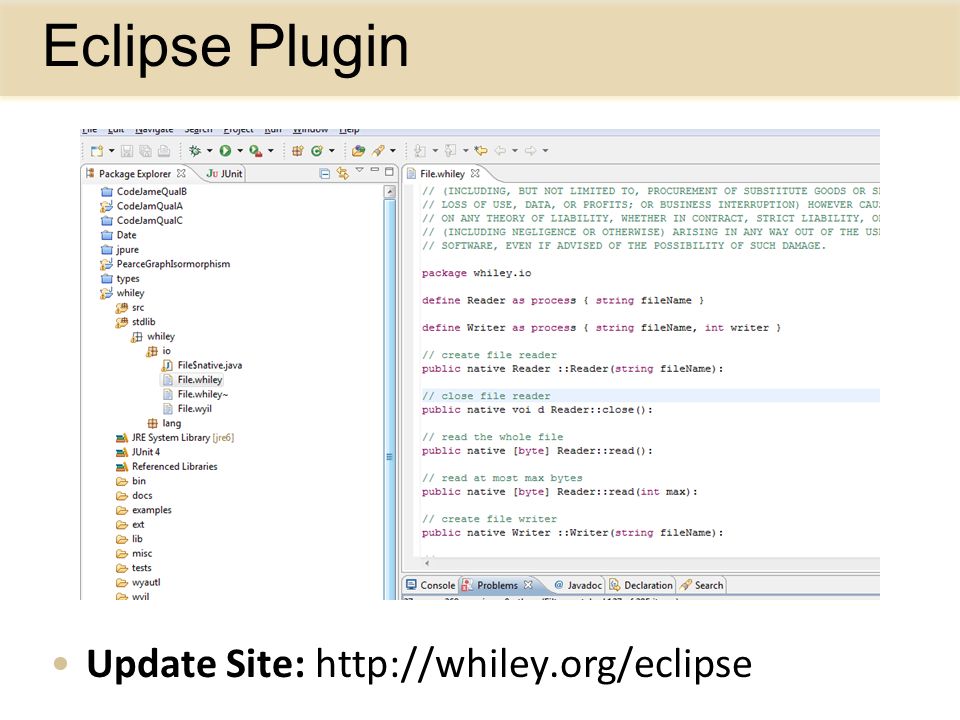
Task: Select the wyautl folder
Action: pos(139,583)
